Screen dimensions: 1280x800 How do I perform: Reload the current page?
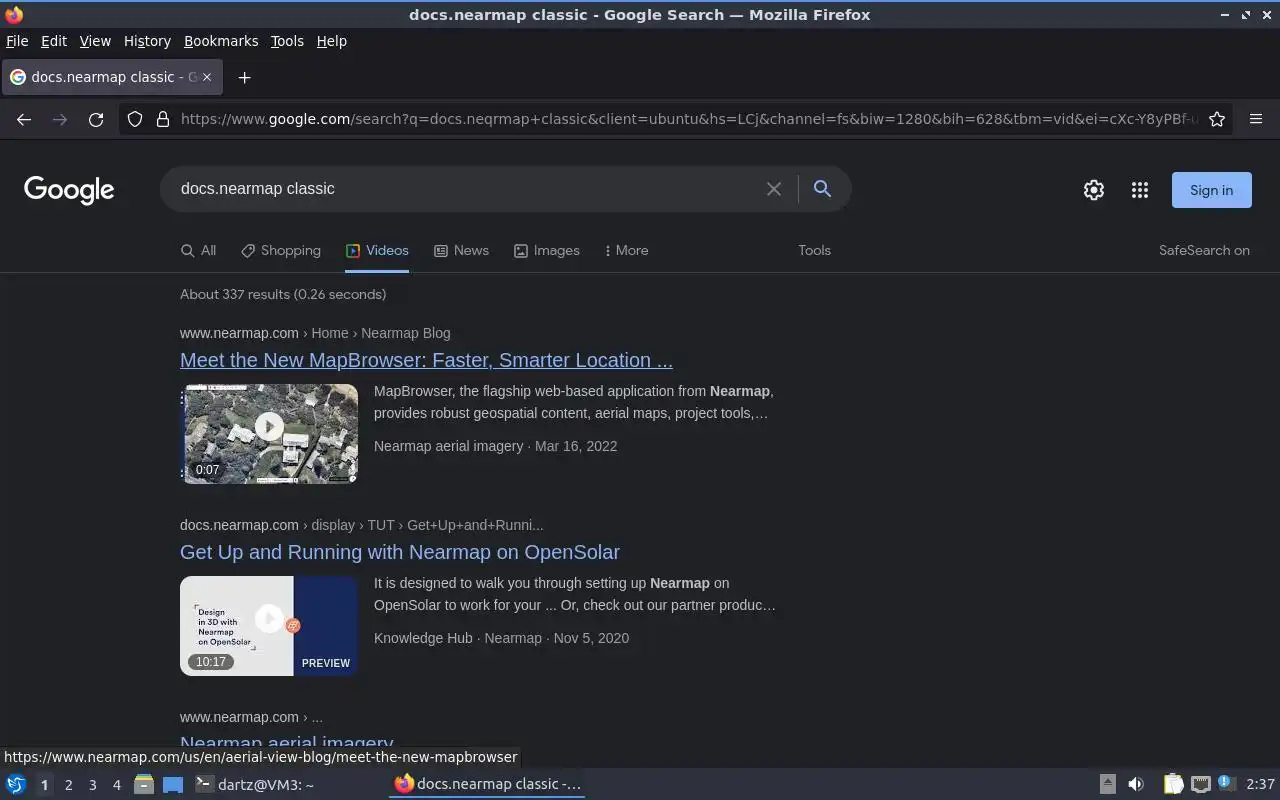point(96,119)
